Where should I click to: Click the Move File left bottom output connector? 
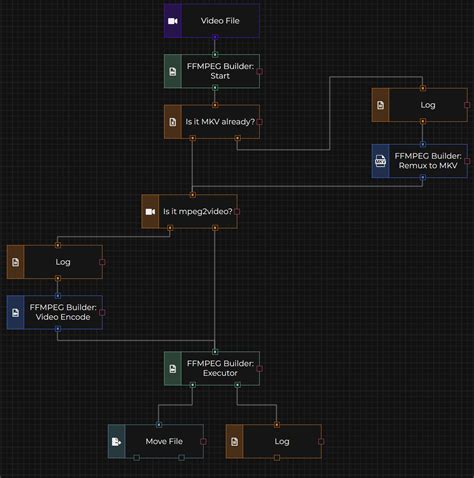(136, 458)
